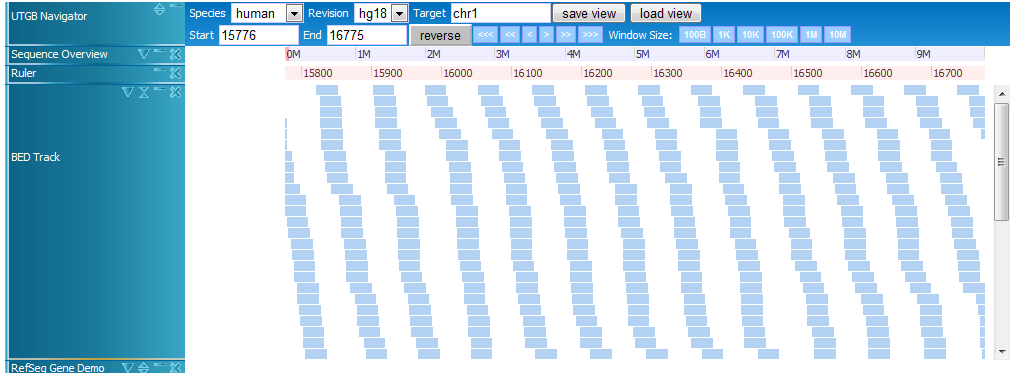Open the Species dropdown

295,13
